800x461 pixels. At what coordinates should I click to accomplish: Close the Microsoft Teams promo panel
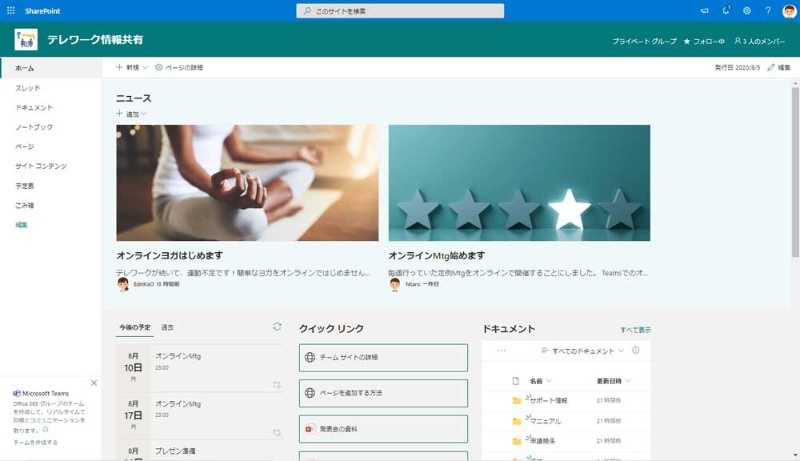pyautogui.click(x=94, y=383)
